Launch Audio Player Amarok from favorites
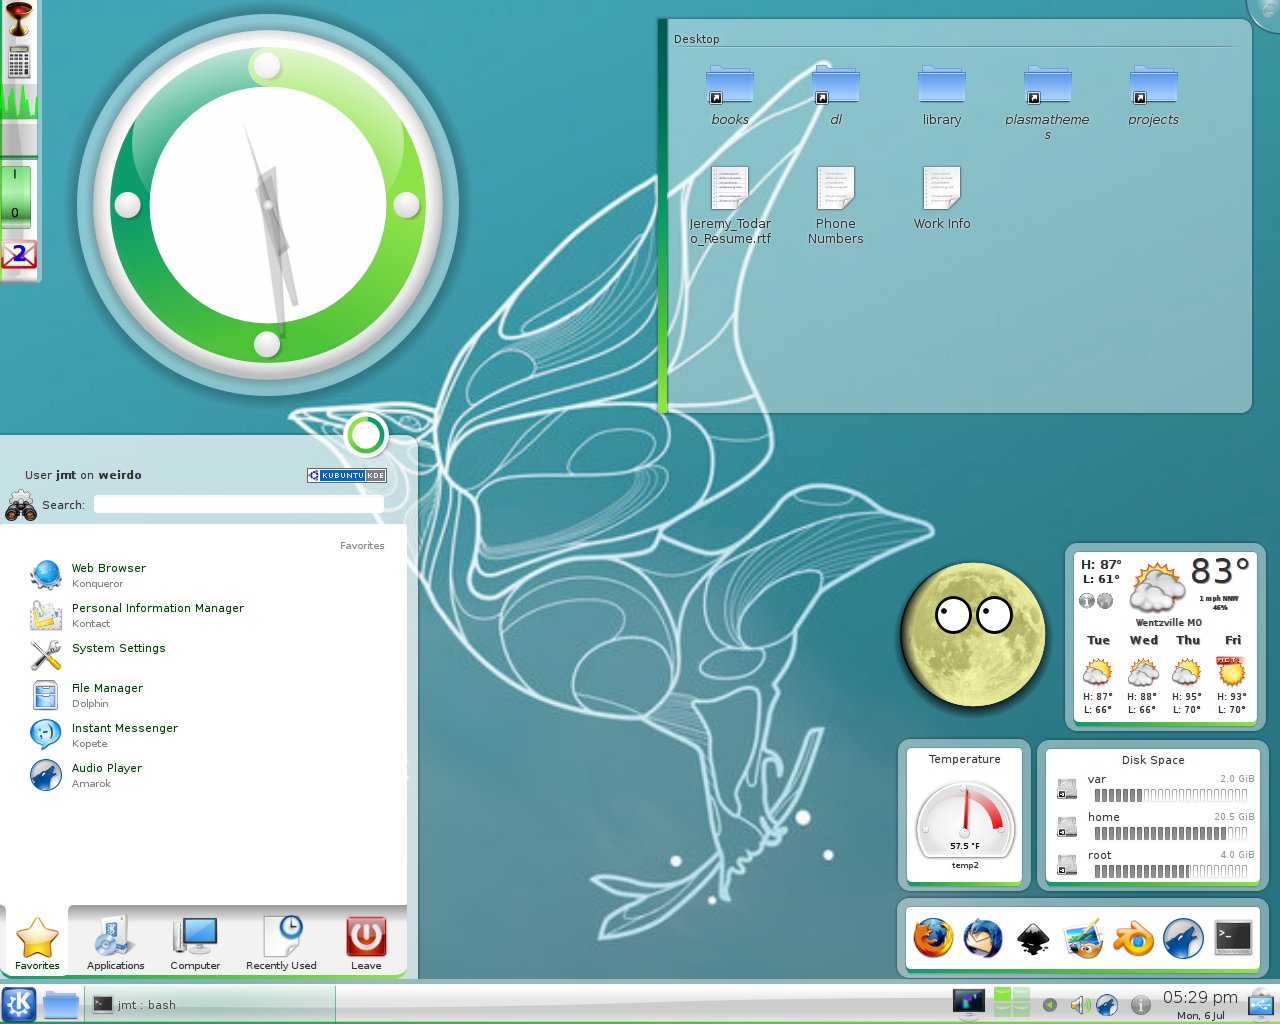Viewport: 1280px width, 1024px height. (x=205, y=775)
